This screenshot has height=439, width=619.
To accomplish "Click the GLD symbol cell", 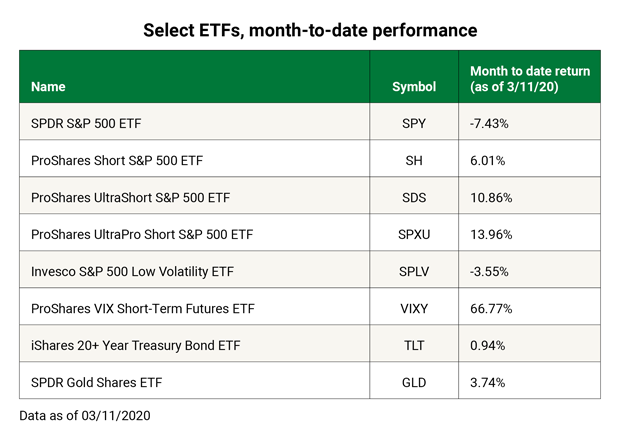I will point(415,383).
